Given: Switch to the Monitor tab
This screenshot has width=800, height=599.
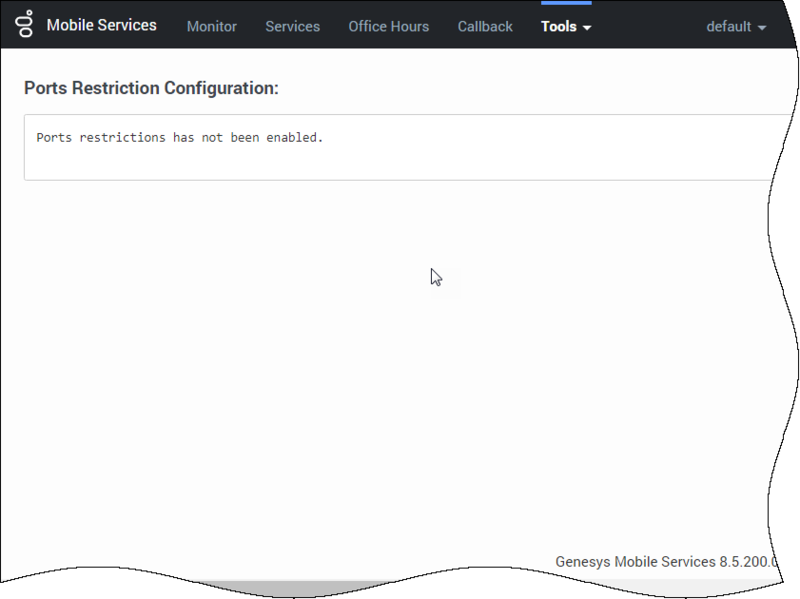Looking at the screenshot, I should [212, 27].
